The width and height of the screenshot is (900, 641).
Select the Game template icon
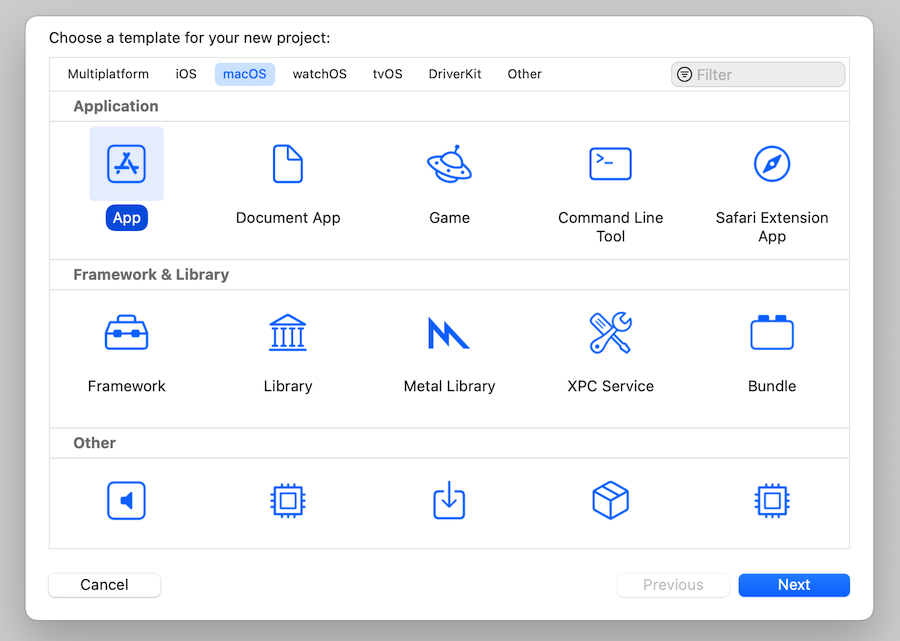pyautogui.click(x=449, y=164)
